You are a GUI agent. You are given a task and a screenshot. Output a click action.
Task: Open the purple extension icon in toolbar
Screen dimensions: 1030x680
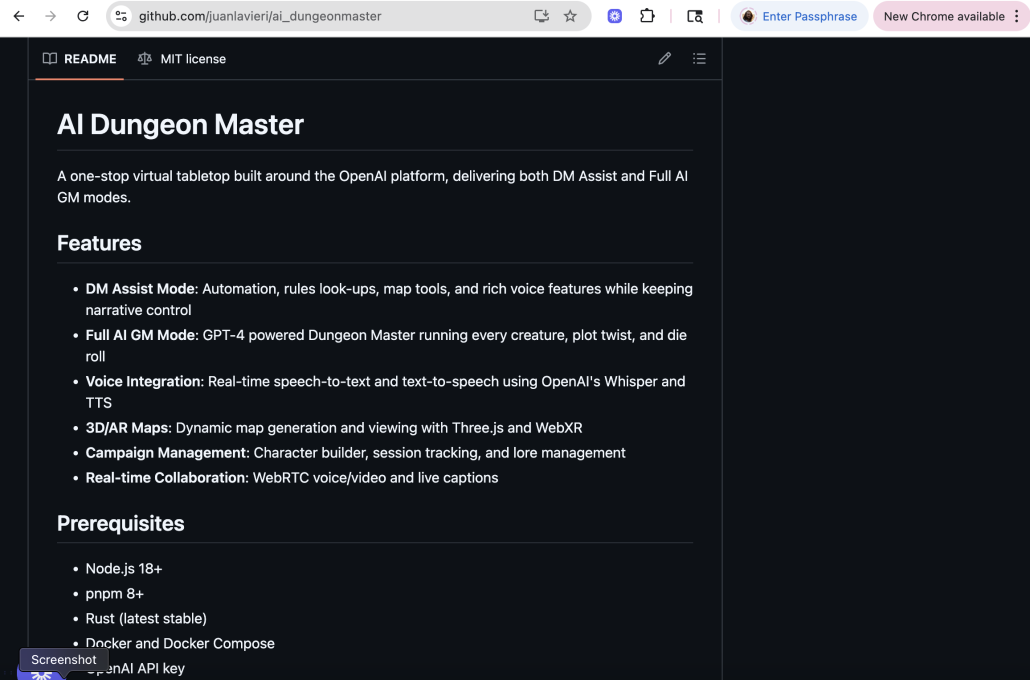[615, 16]
